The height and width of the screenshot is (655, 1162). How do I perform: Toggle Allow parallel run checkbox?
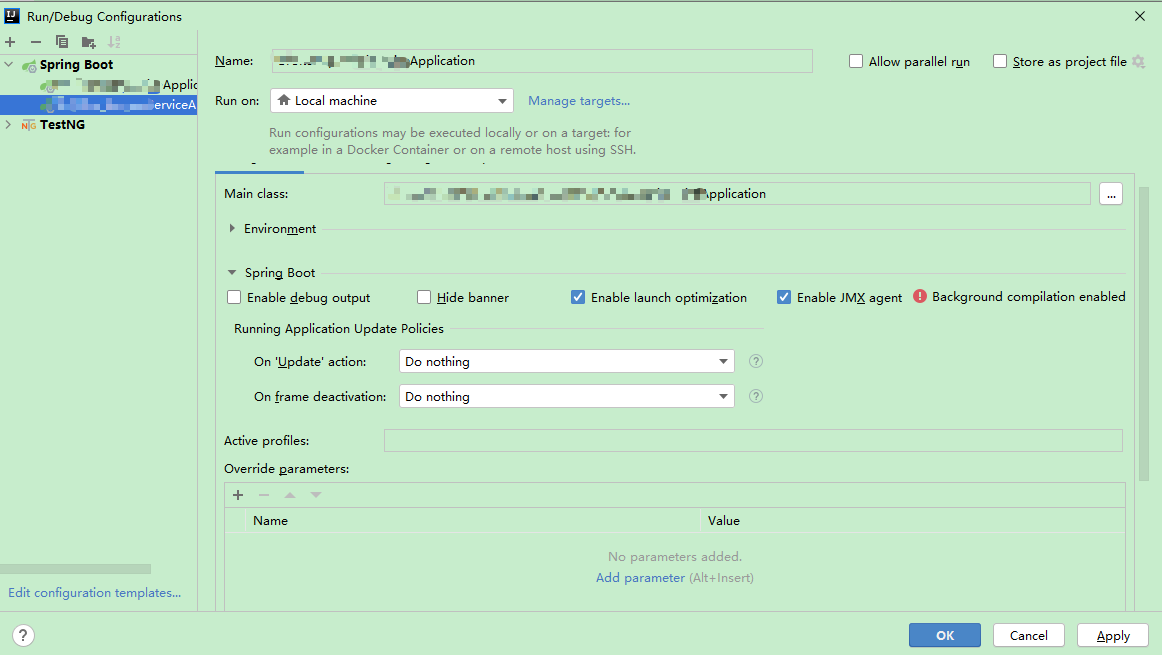856,61
